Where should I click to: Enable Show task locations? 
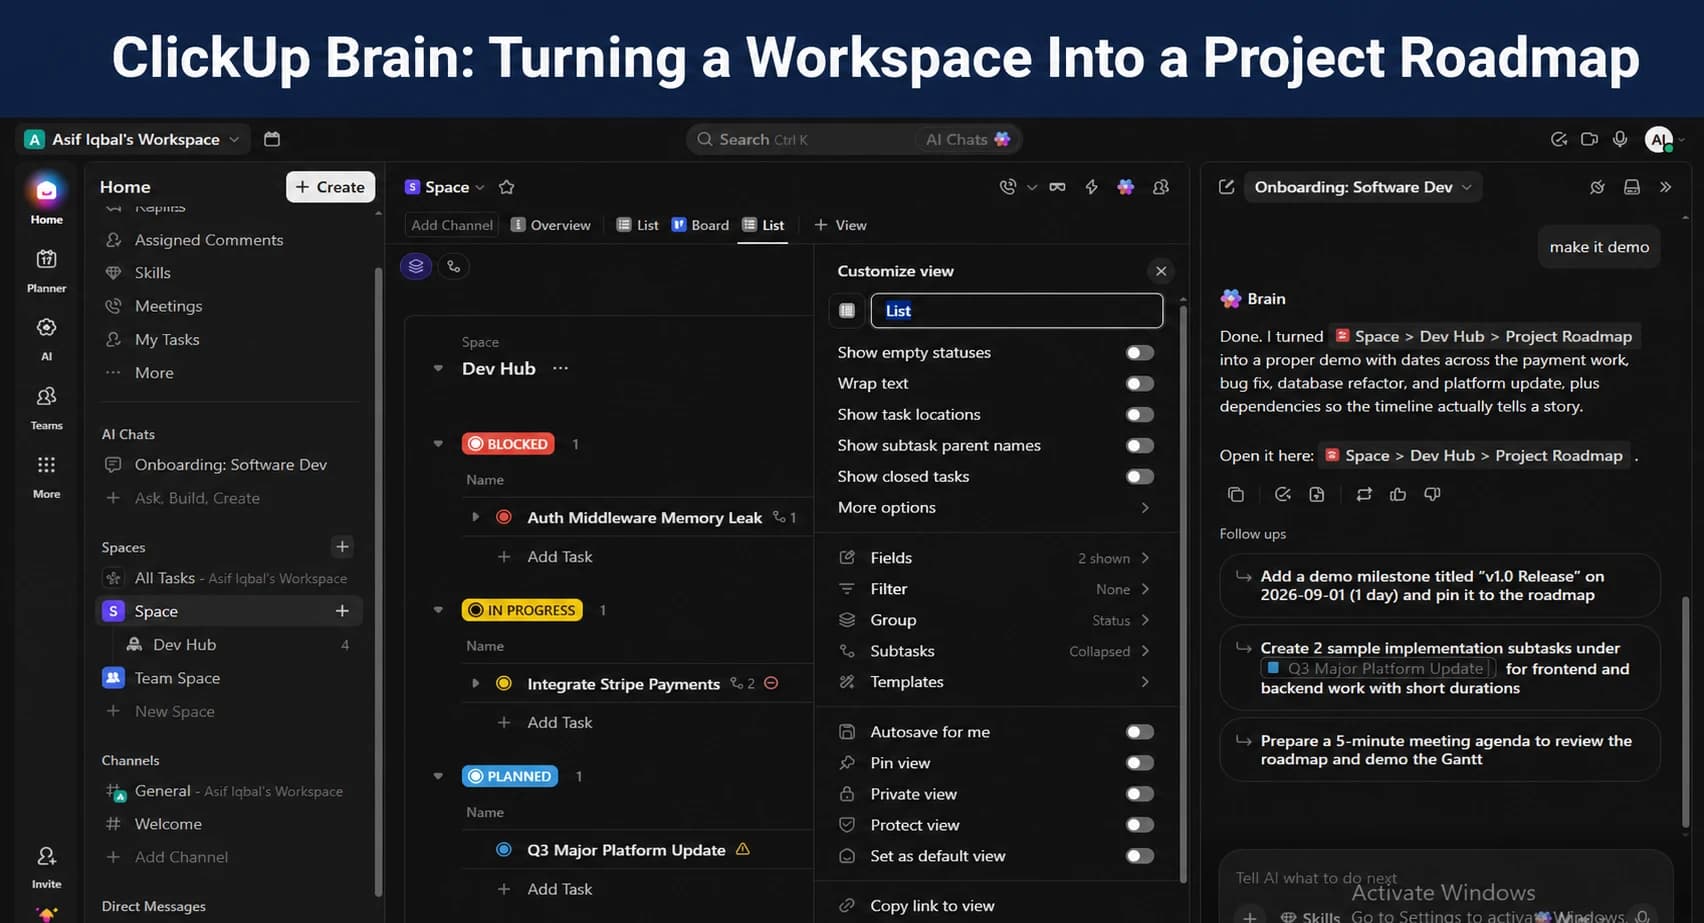point(1140,415)
